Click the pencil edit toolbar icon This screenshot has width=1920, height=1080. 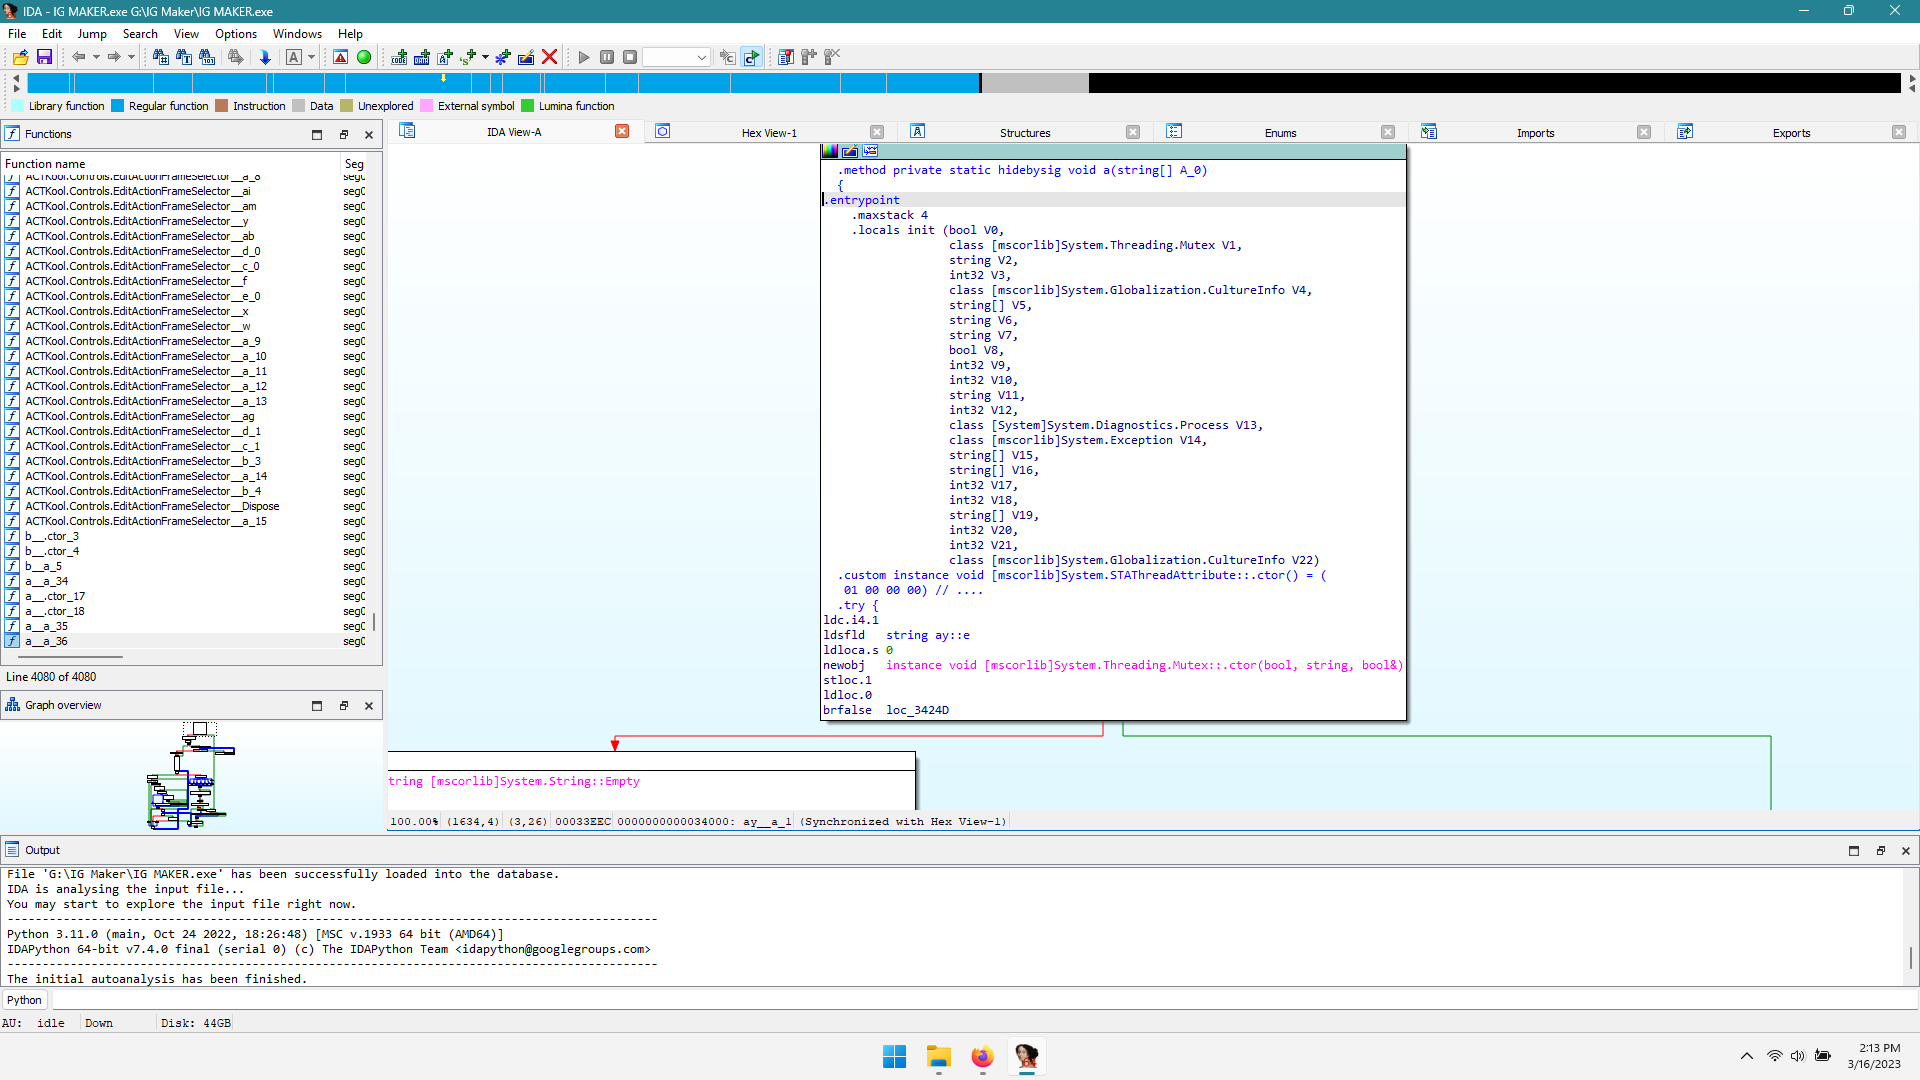coord(526,57)
